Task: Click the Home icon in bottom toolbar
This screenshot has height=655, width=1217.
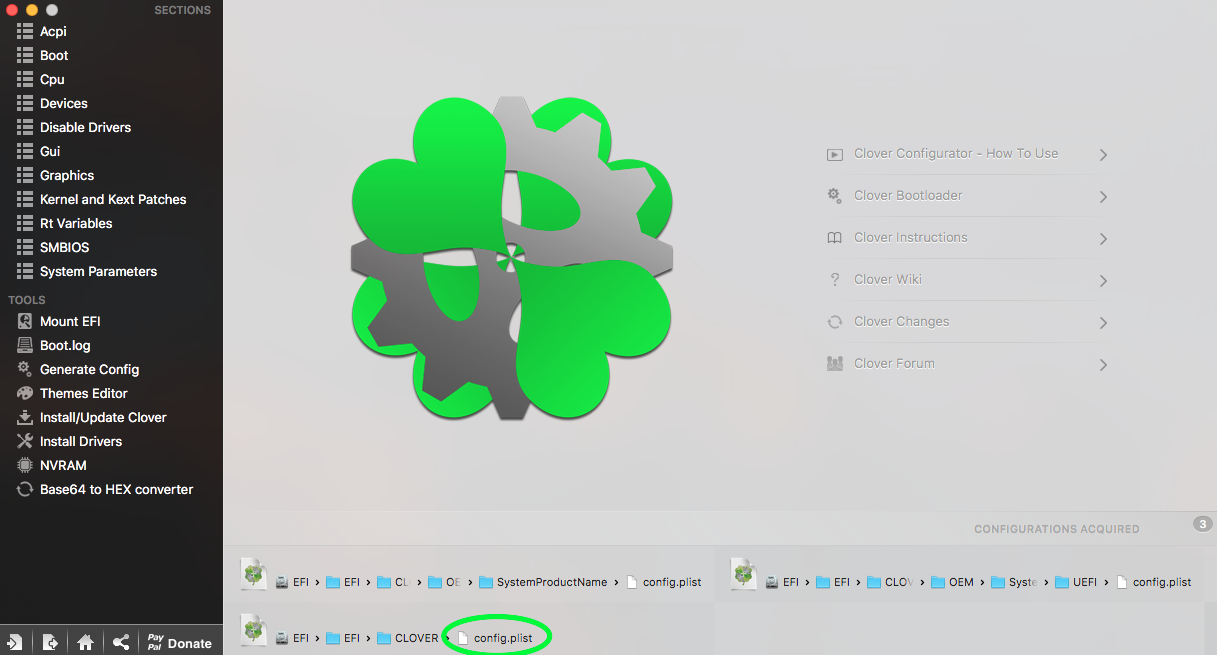Action: coord(85,642)
